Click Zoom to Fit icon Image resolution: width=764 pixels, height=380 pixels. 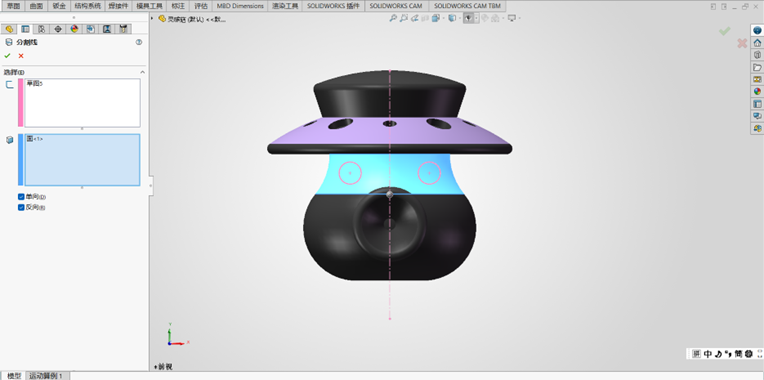[x=393, y=18]
